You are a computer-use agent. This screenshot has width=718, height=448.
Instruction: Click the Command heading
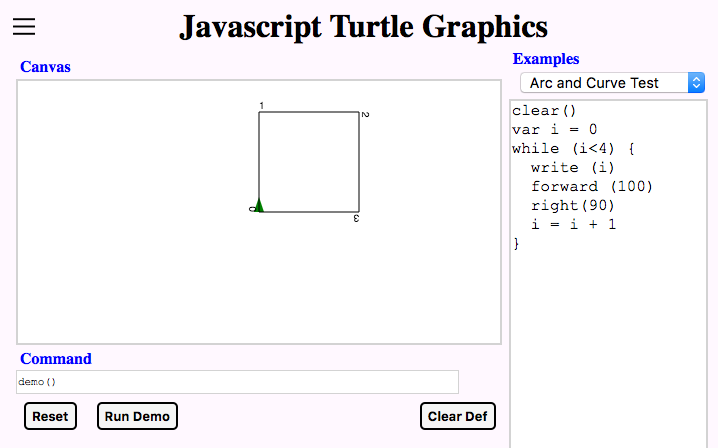[x=56, y=359]
